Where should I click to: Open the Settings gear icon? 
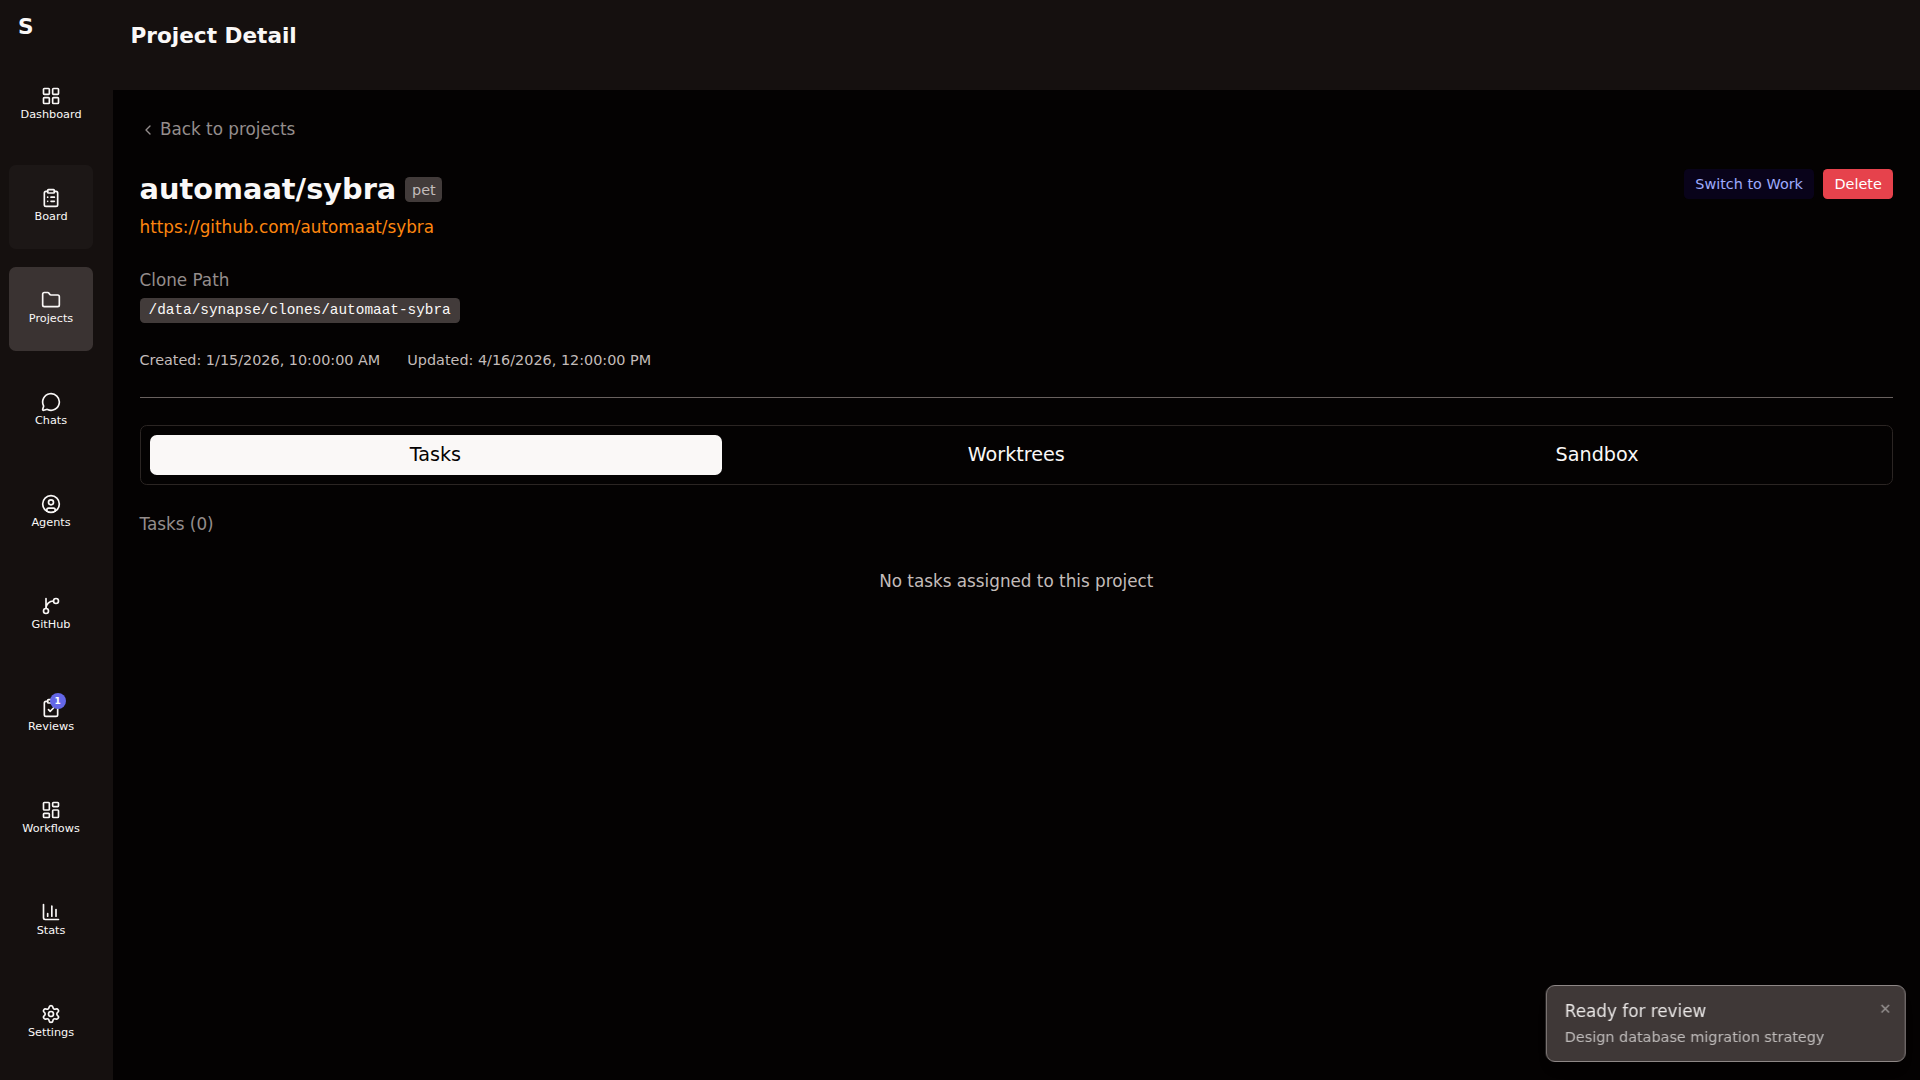51,1021
